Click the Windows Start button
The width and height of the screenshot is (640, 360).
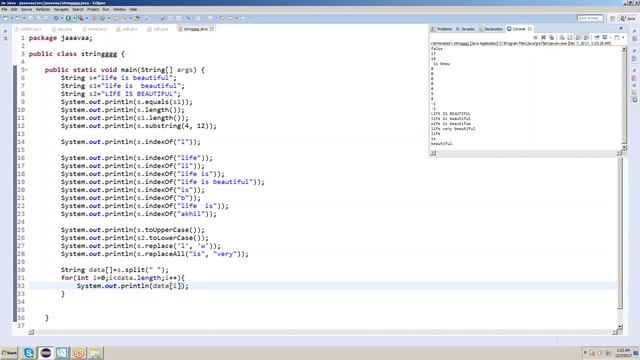pyautogui.click(x=9, y=353)
